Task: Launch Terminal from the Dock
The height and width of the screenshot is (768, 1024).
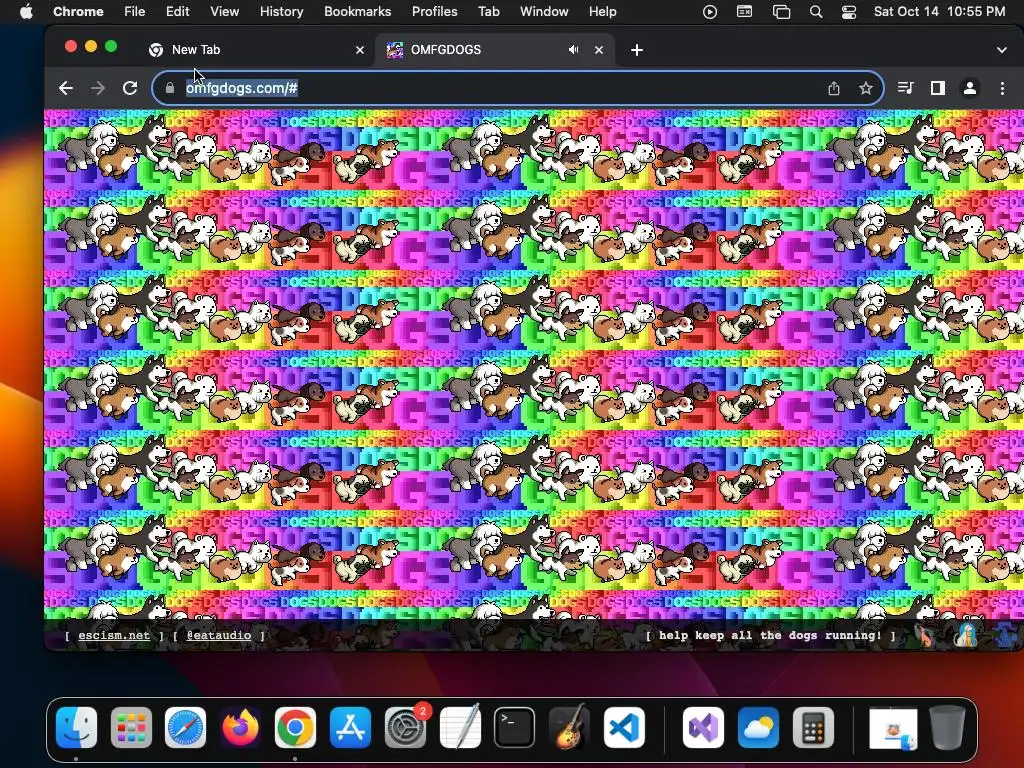Action: [515, 728]
